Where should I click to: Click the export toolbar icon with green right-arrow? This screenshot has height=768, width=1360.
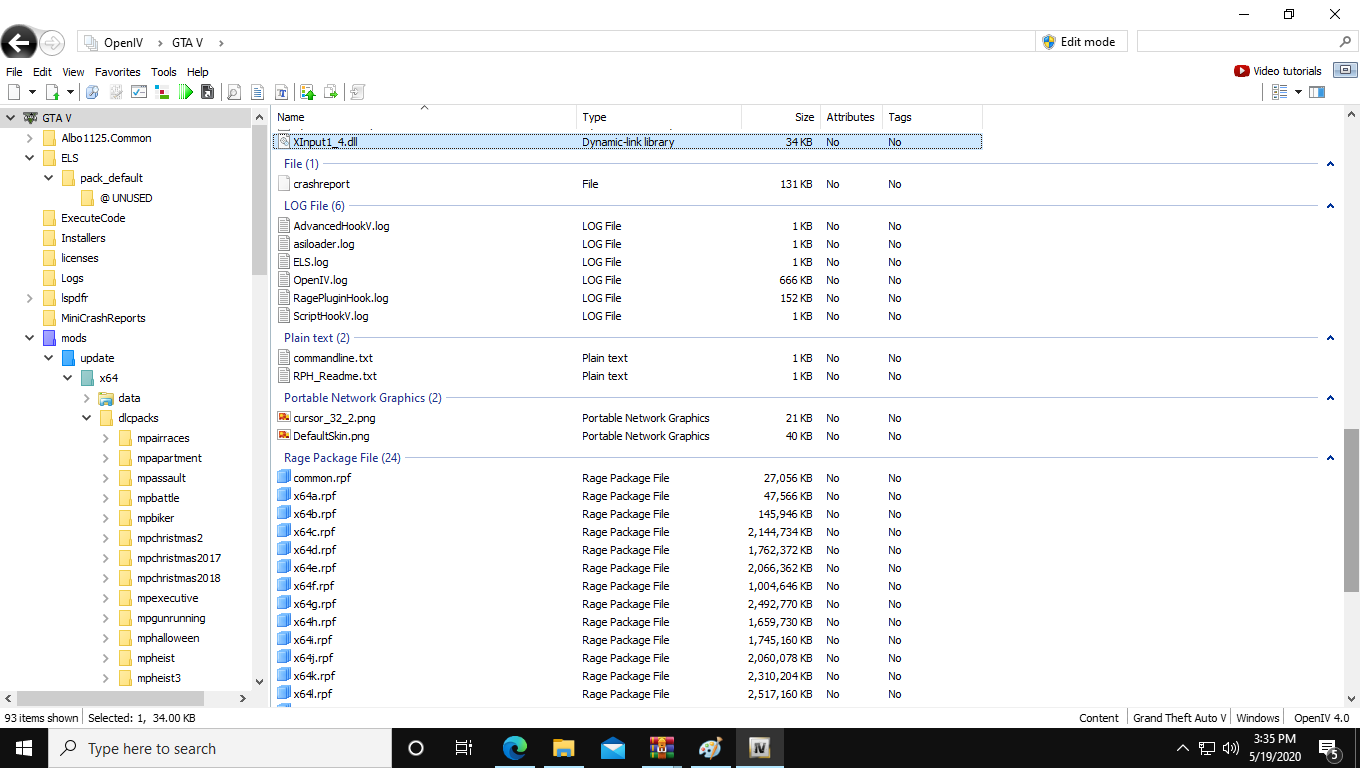[331, 92]
